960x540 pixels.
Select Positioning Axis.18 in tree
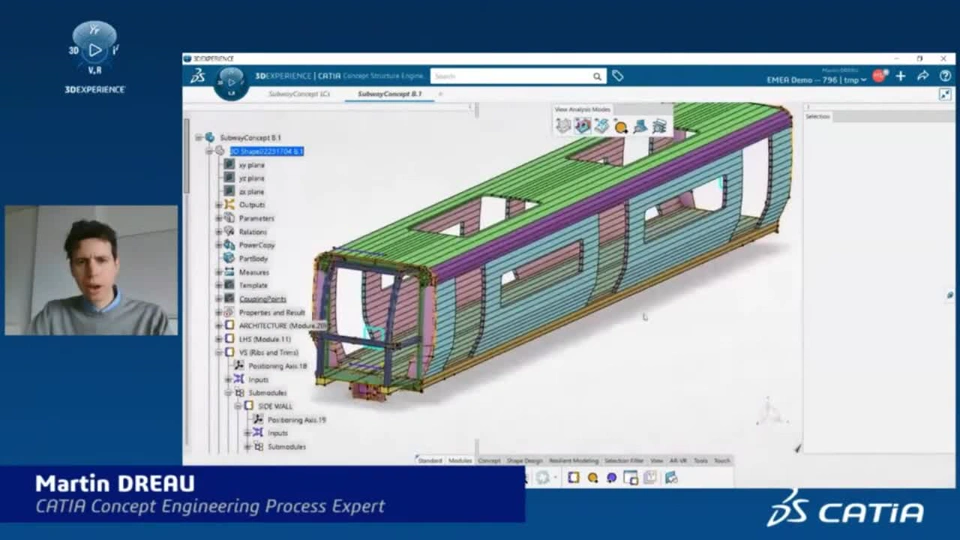click(278, 366)
